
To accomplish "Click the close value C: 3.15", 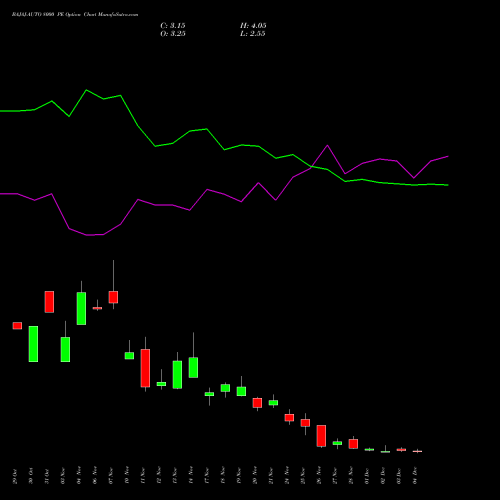I will click(x=173, y=26).
